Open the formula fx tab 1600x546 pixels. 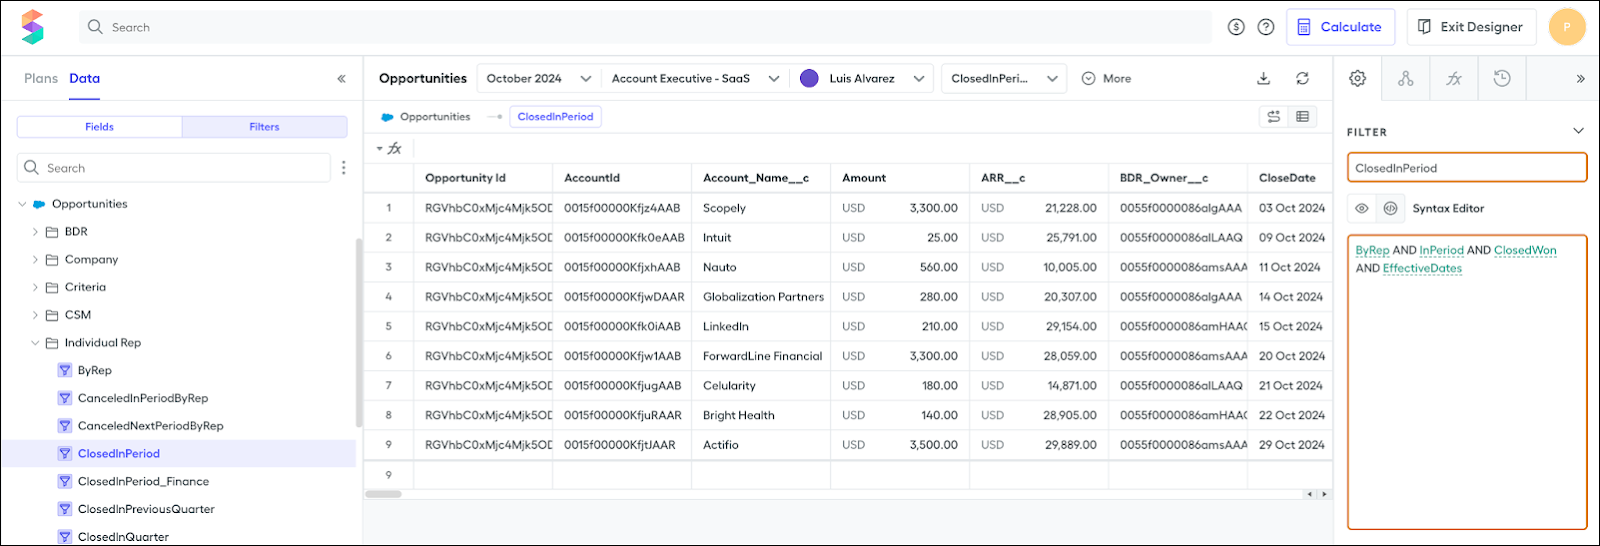pyautogui.click(x=1454, y=78)
